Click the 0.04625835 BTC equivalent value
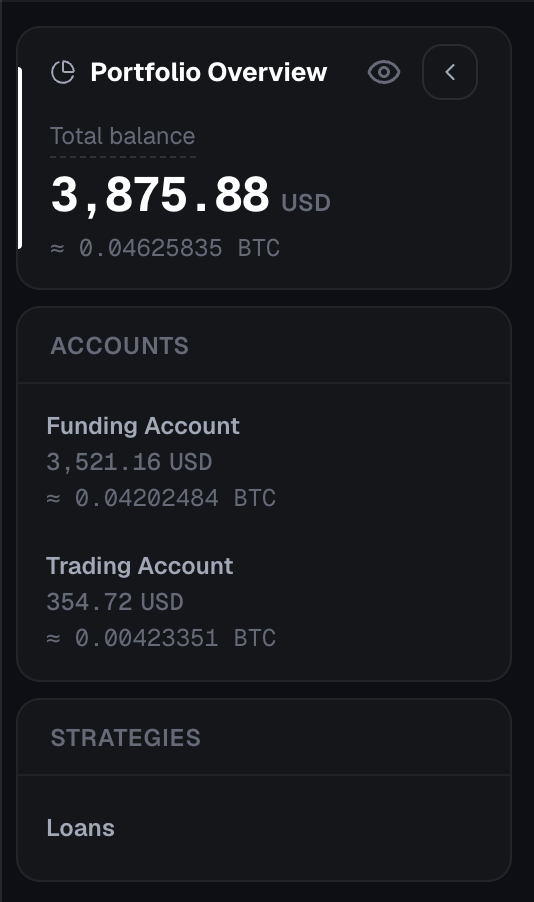This screenshot has height=902, width=534. tap(179, 249)
